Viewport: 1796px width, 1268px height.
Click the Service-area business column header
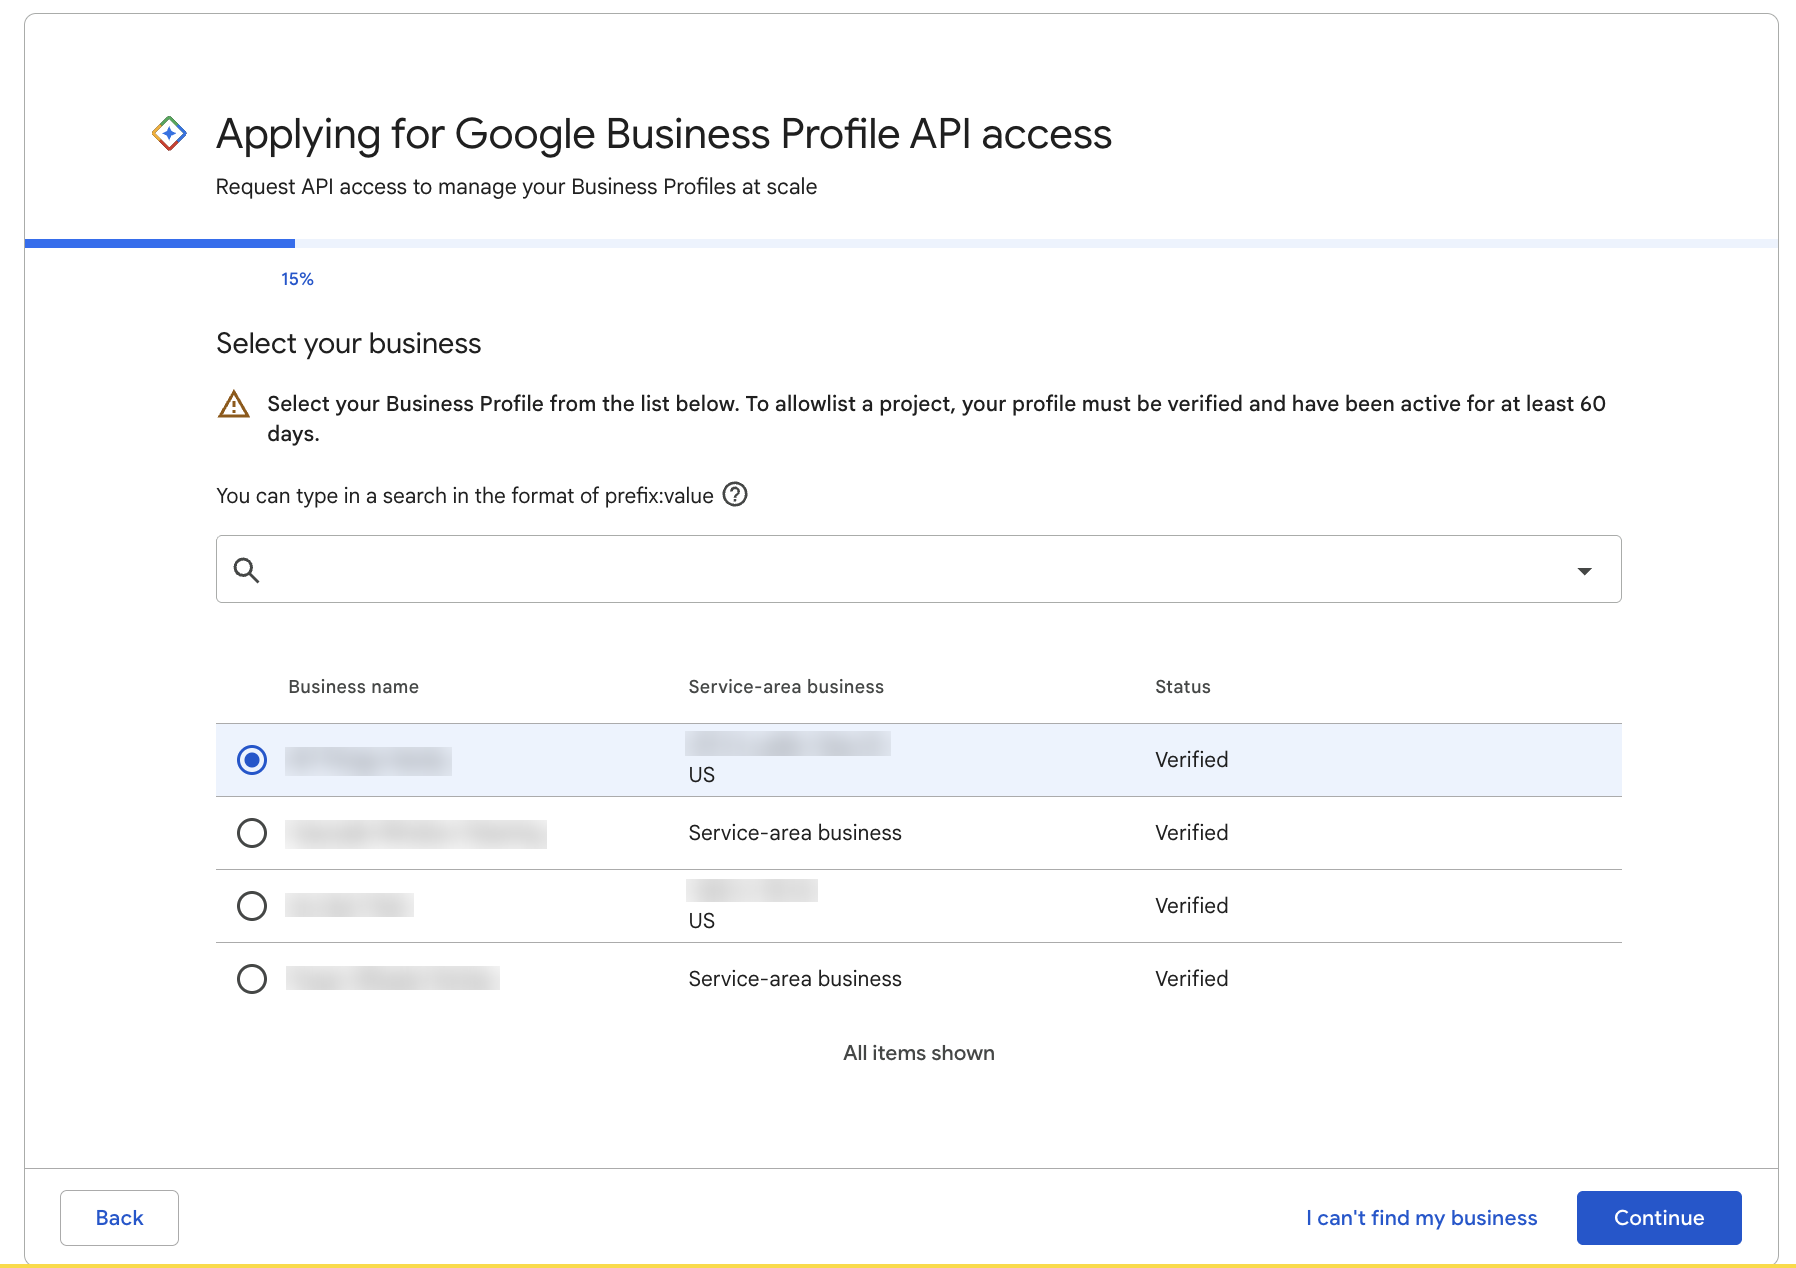pyautogui.click(x=785, y=686)
